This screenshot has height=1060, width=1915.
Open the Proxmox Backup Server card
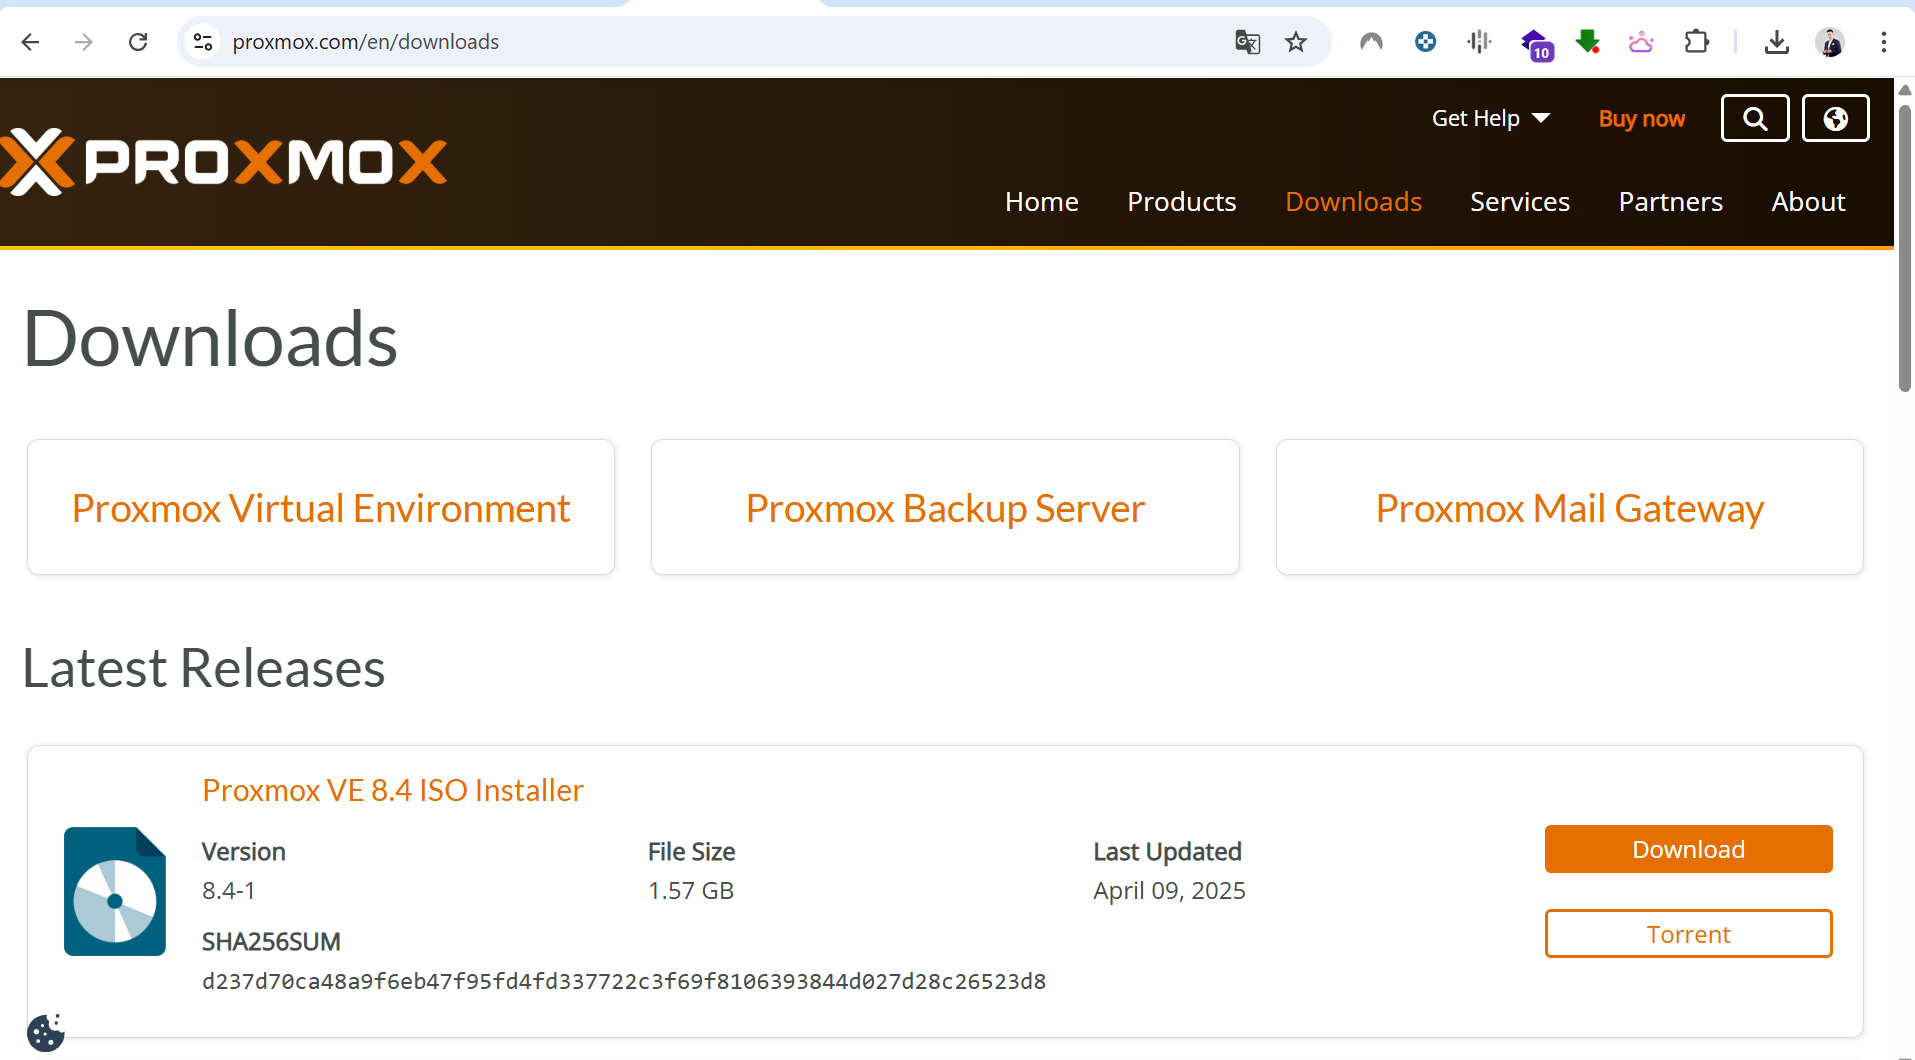(945, 508)
